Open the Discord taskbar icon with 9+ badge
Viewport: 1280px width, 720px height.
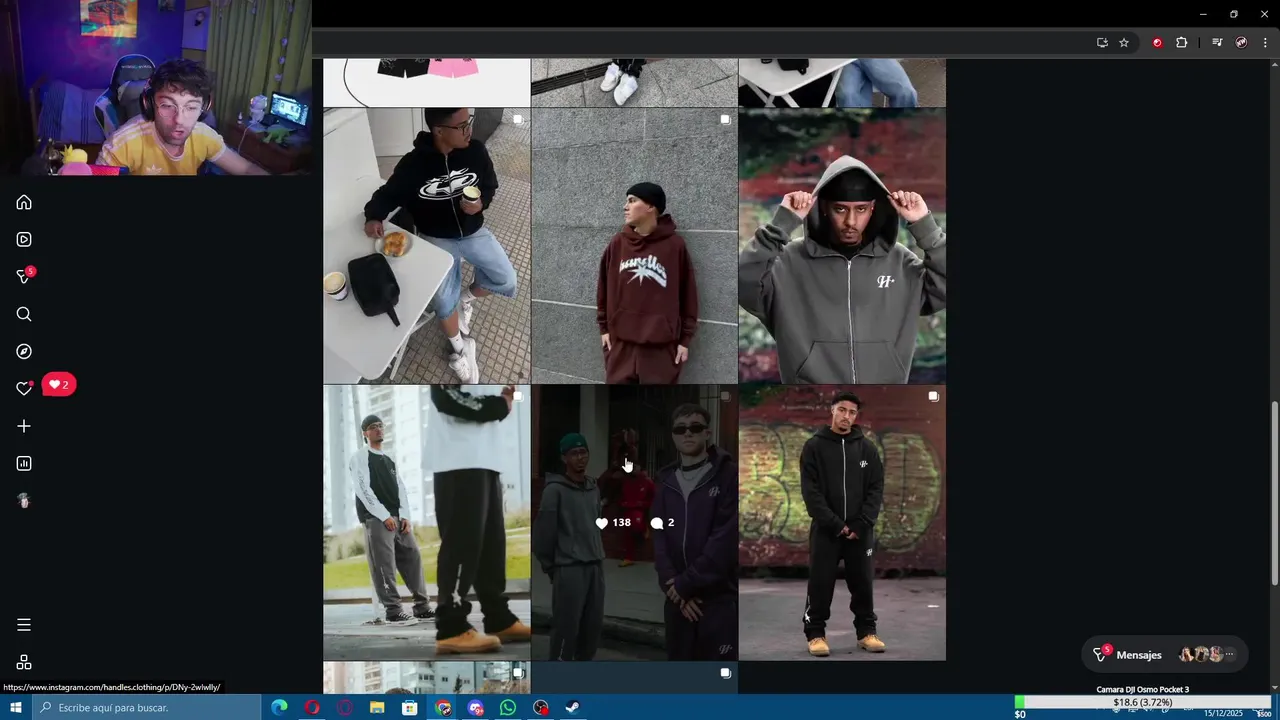[x=476, y=708]
